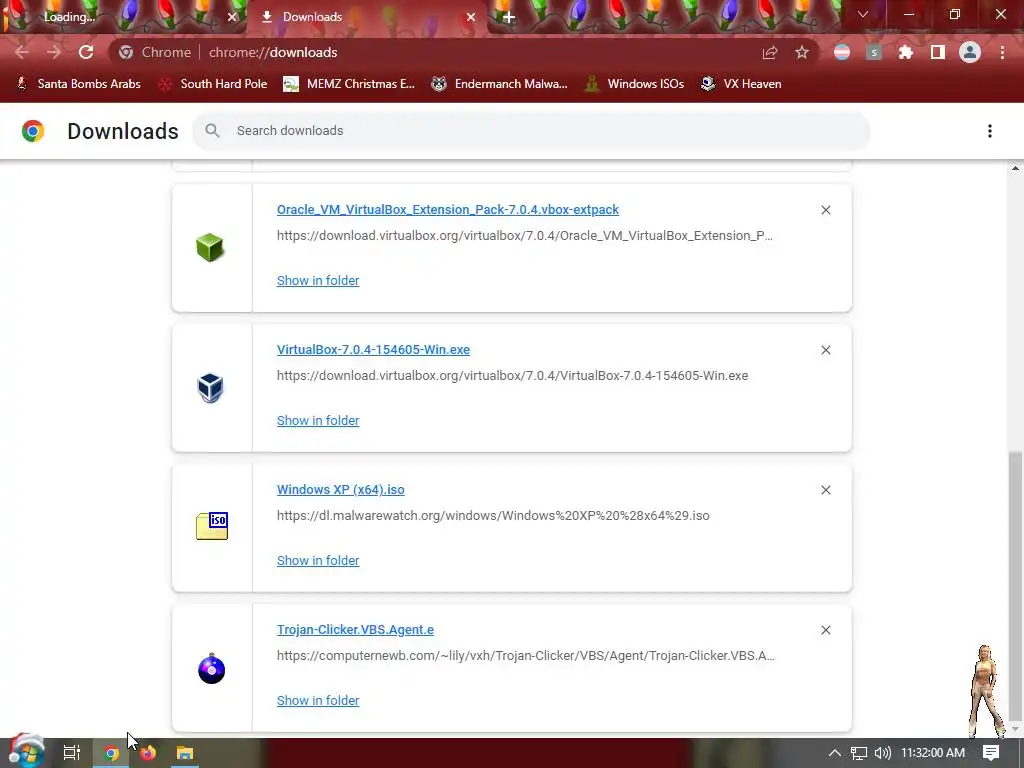Click the Chrome logo next to Downloads heading
1024x768 pixels.
[x=33, y=131]
